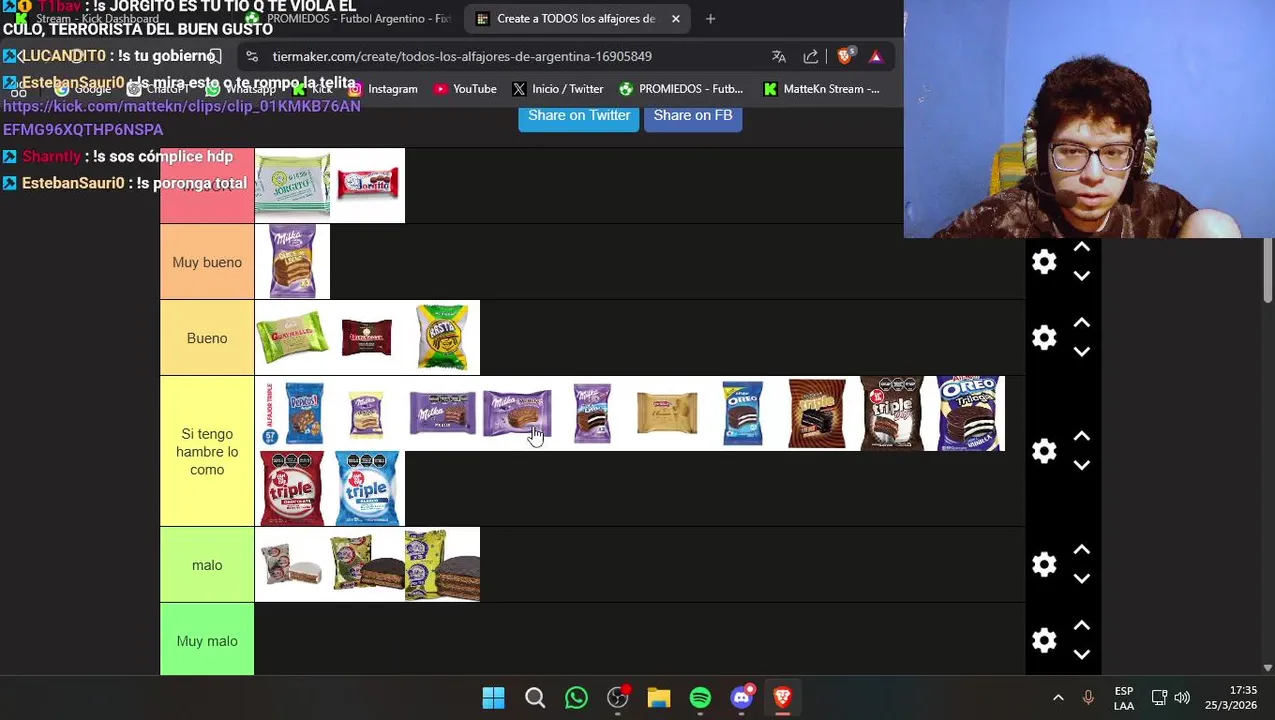Click the share page icon in address bar

click(811, 57)
